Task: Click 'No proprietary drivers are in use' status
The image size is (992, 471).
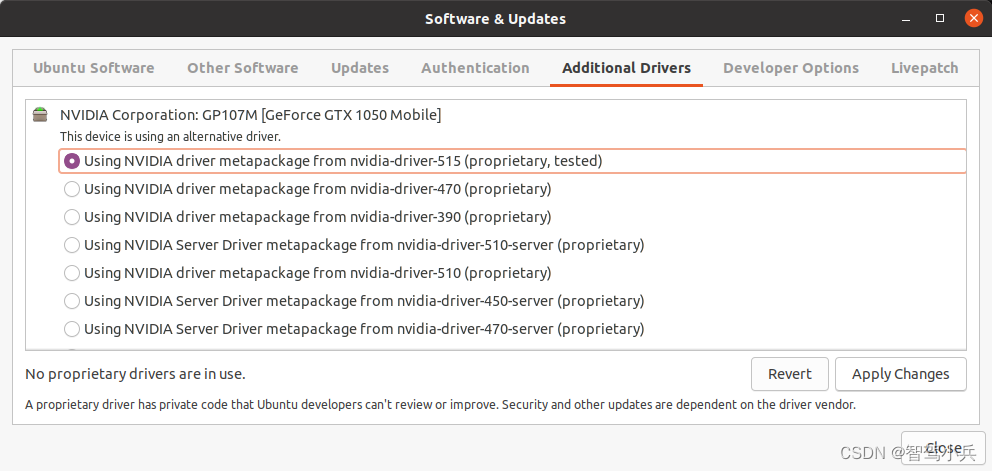Action: pos(135,374)
